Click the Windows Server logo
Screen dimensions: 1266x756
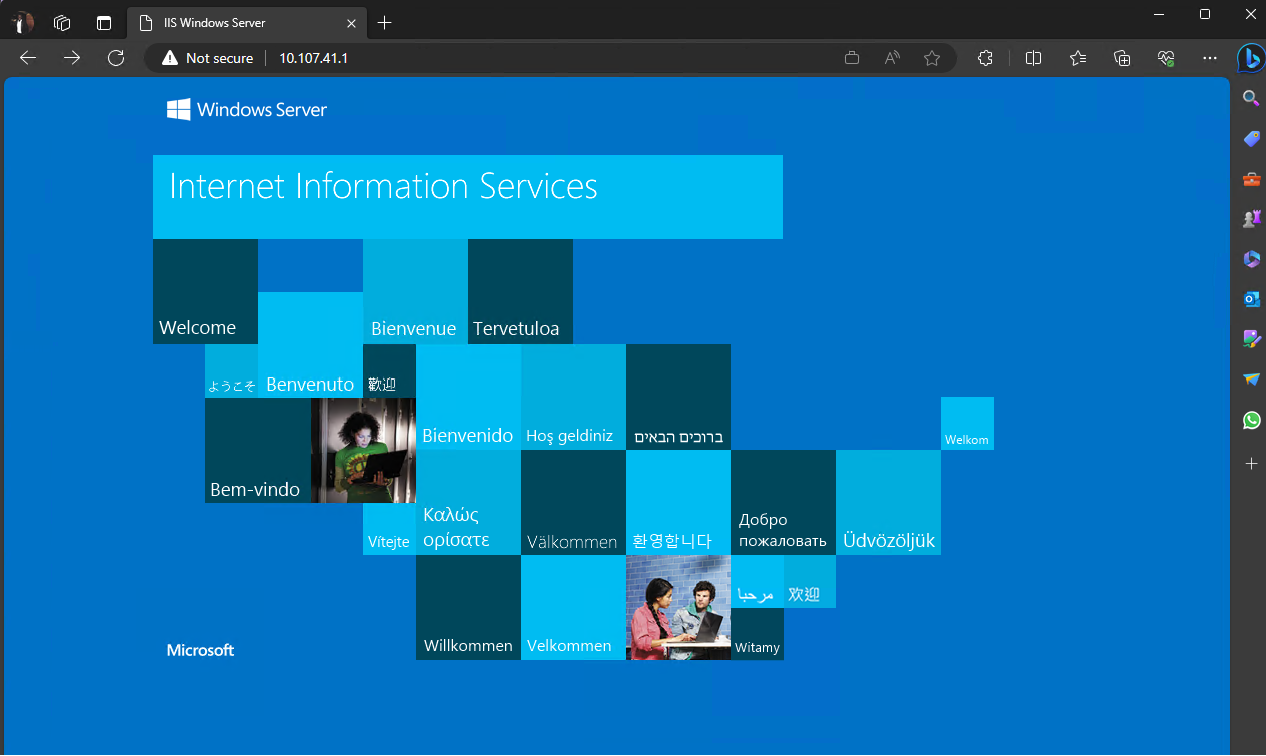tap(247, 109)
